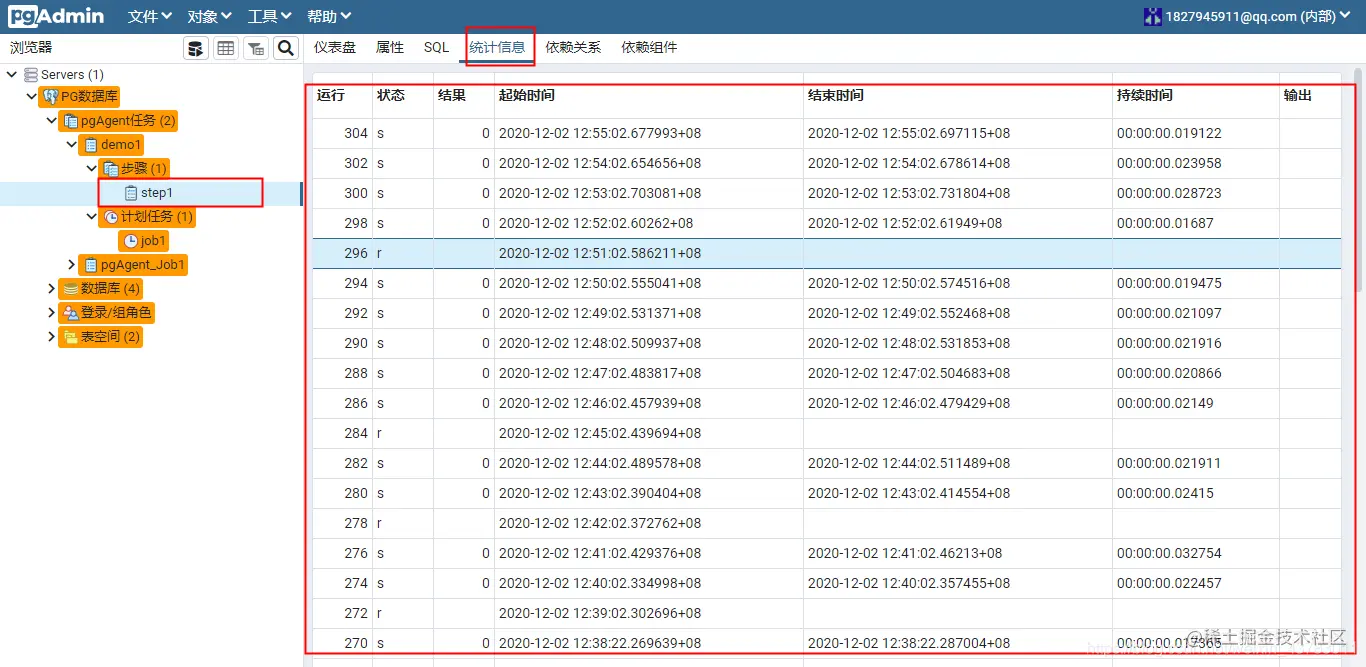This screenshot has width=1366, height=667.
Task: Expand the 表空间 (2) node
Action: point(51,337)
